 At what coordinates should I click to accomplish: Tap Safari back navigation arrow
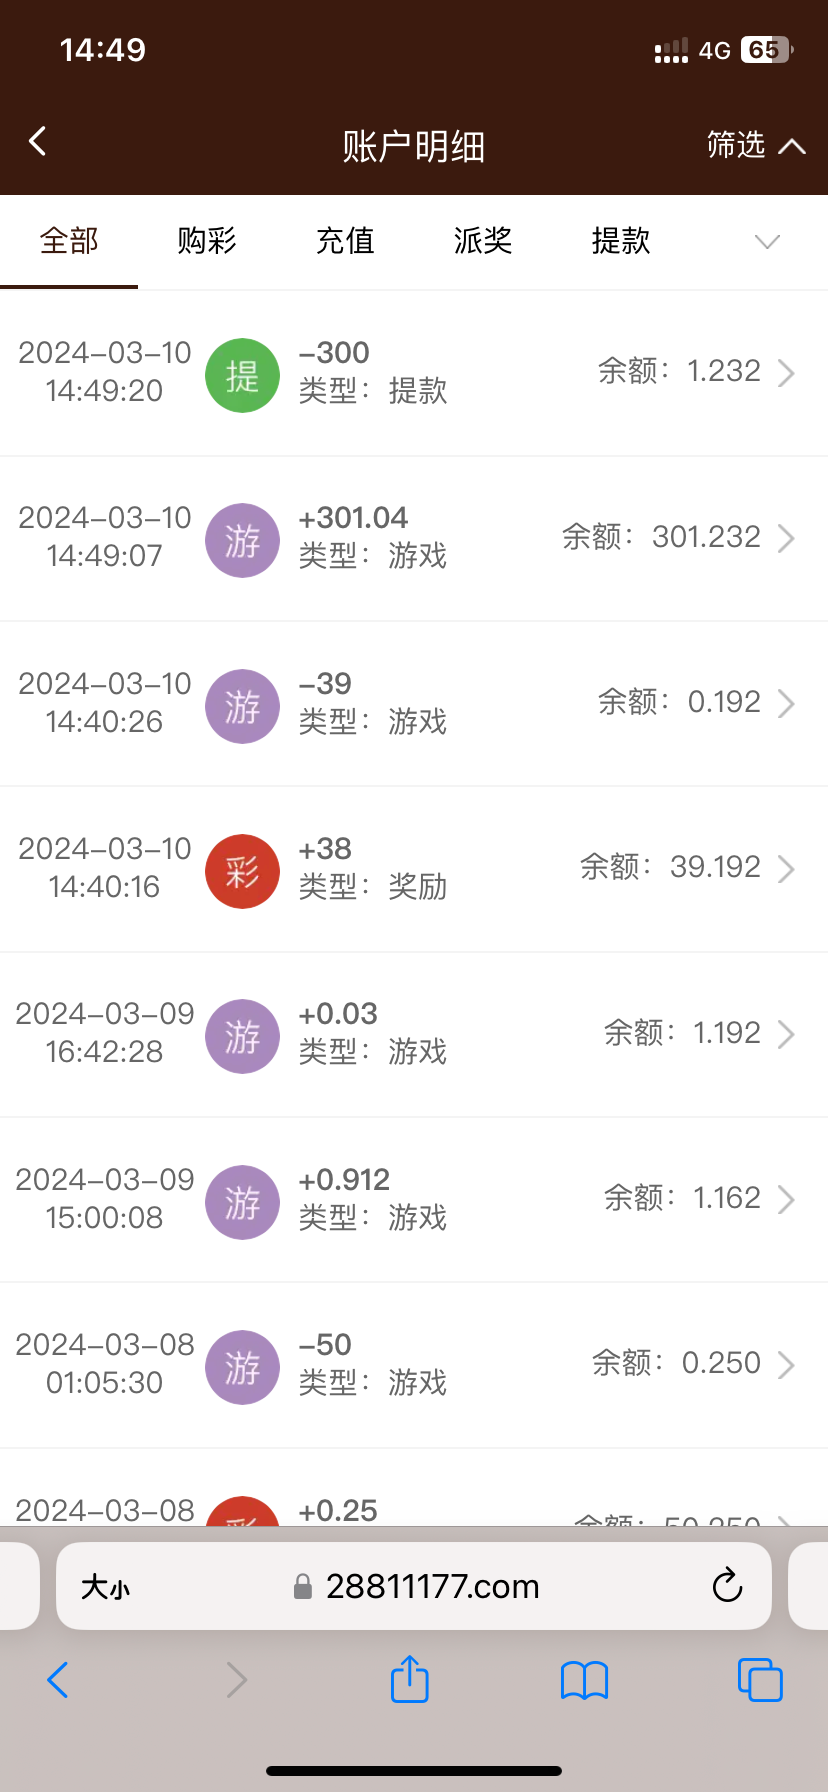point(58,1680)
